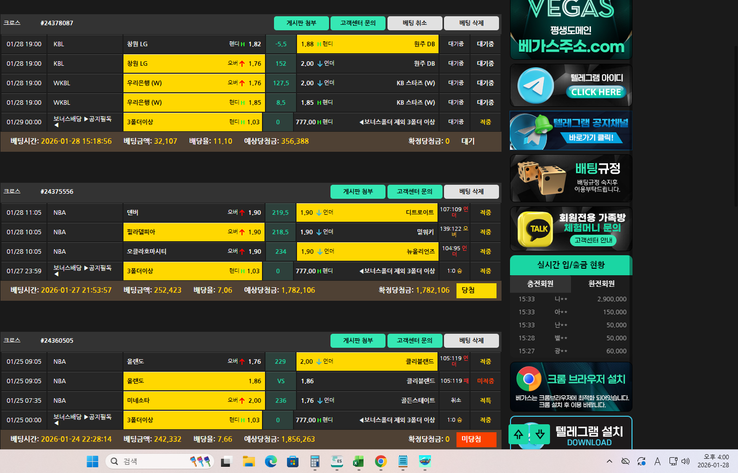The image size is (738, 473).
Task: Open the Telegram notice channel bell banner
Action: (570, 131)
